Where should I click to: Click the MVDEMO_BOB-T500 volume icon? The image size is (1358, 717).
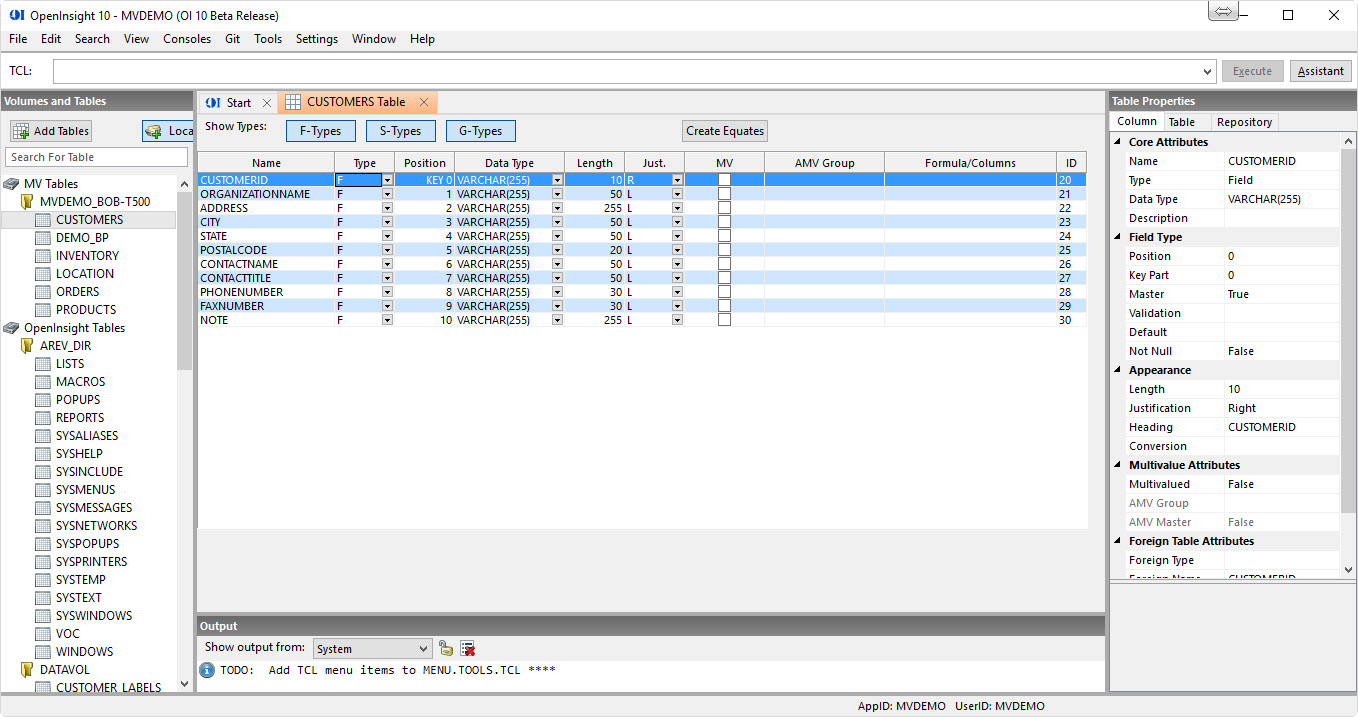point(27,202)
